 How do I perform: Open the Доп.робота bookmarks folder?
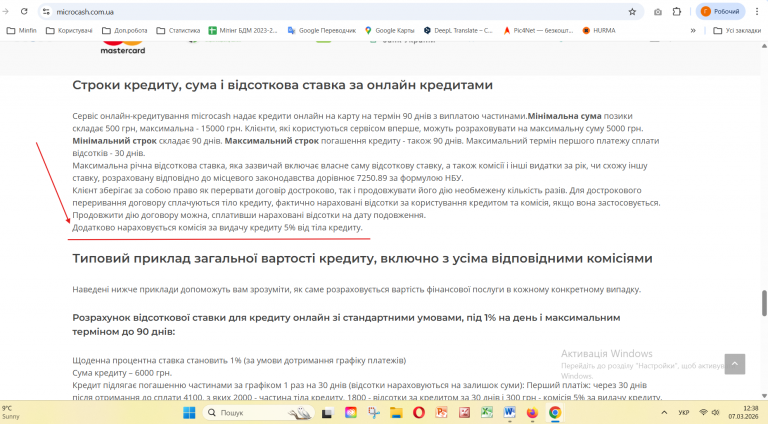tap(124, 30)
